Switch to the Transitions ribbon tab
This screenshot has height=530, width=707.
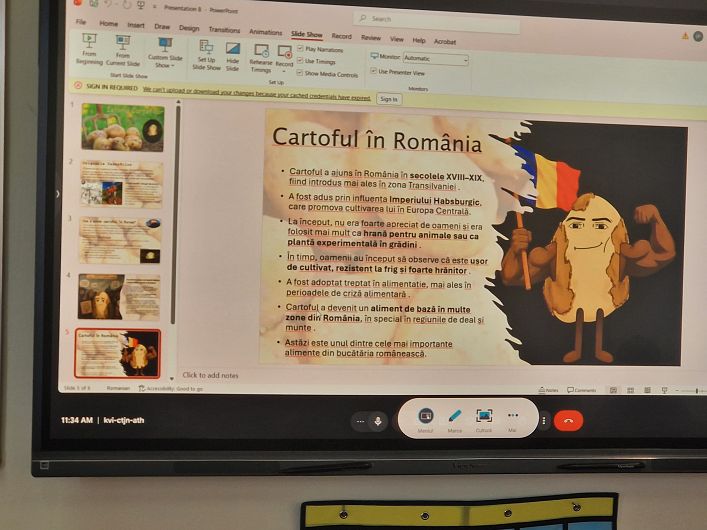pos(224,30)
